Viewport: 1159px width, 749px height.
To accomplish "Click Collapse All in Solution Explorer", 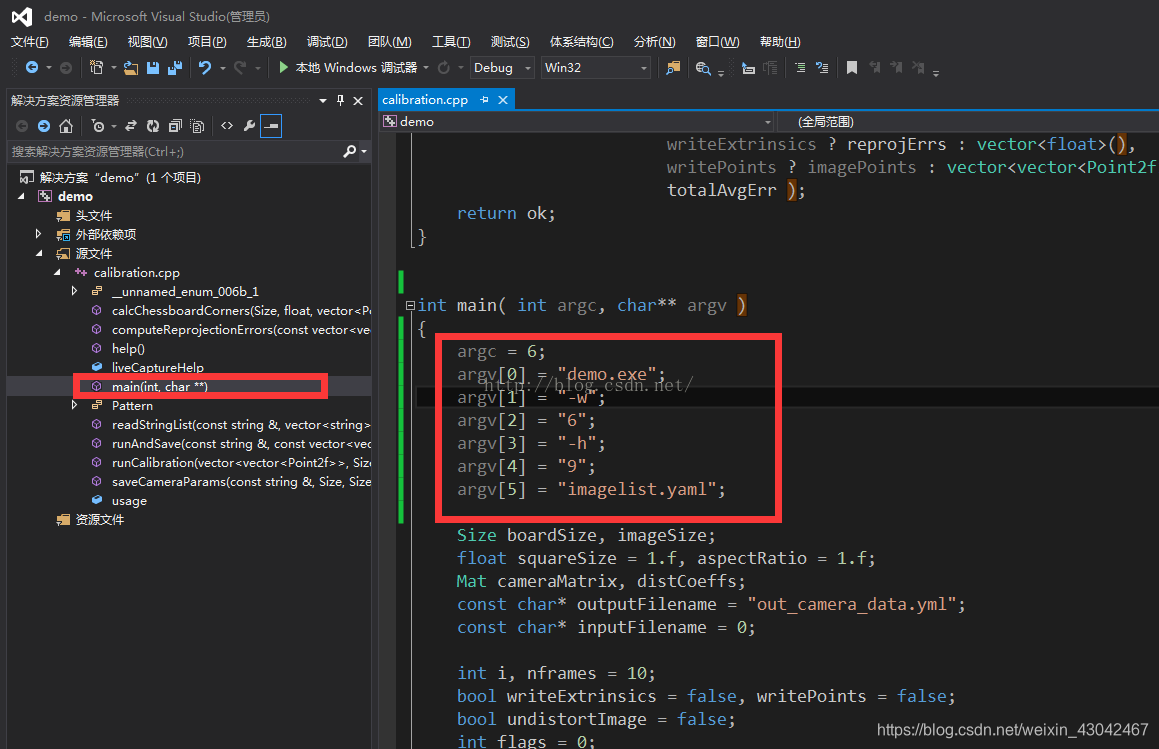I will click(175, 126).
